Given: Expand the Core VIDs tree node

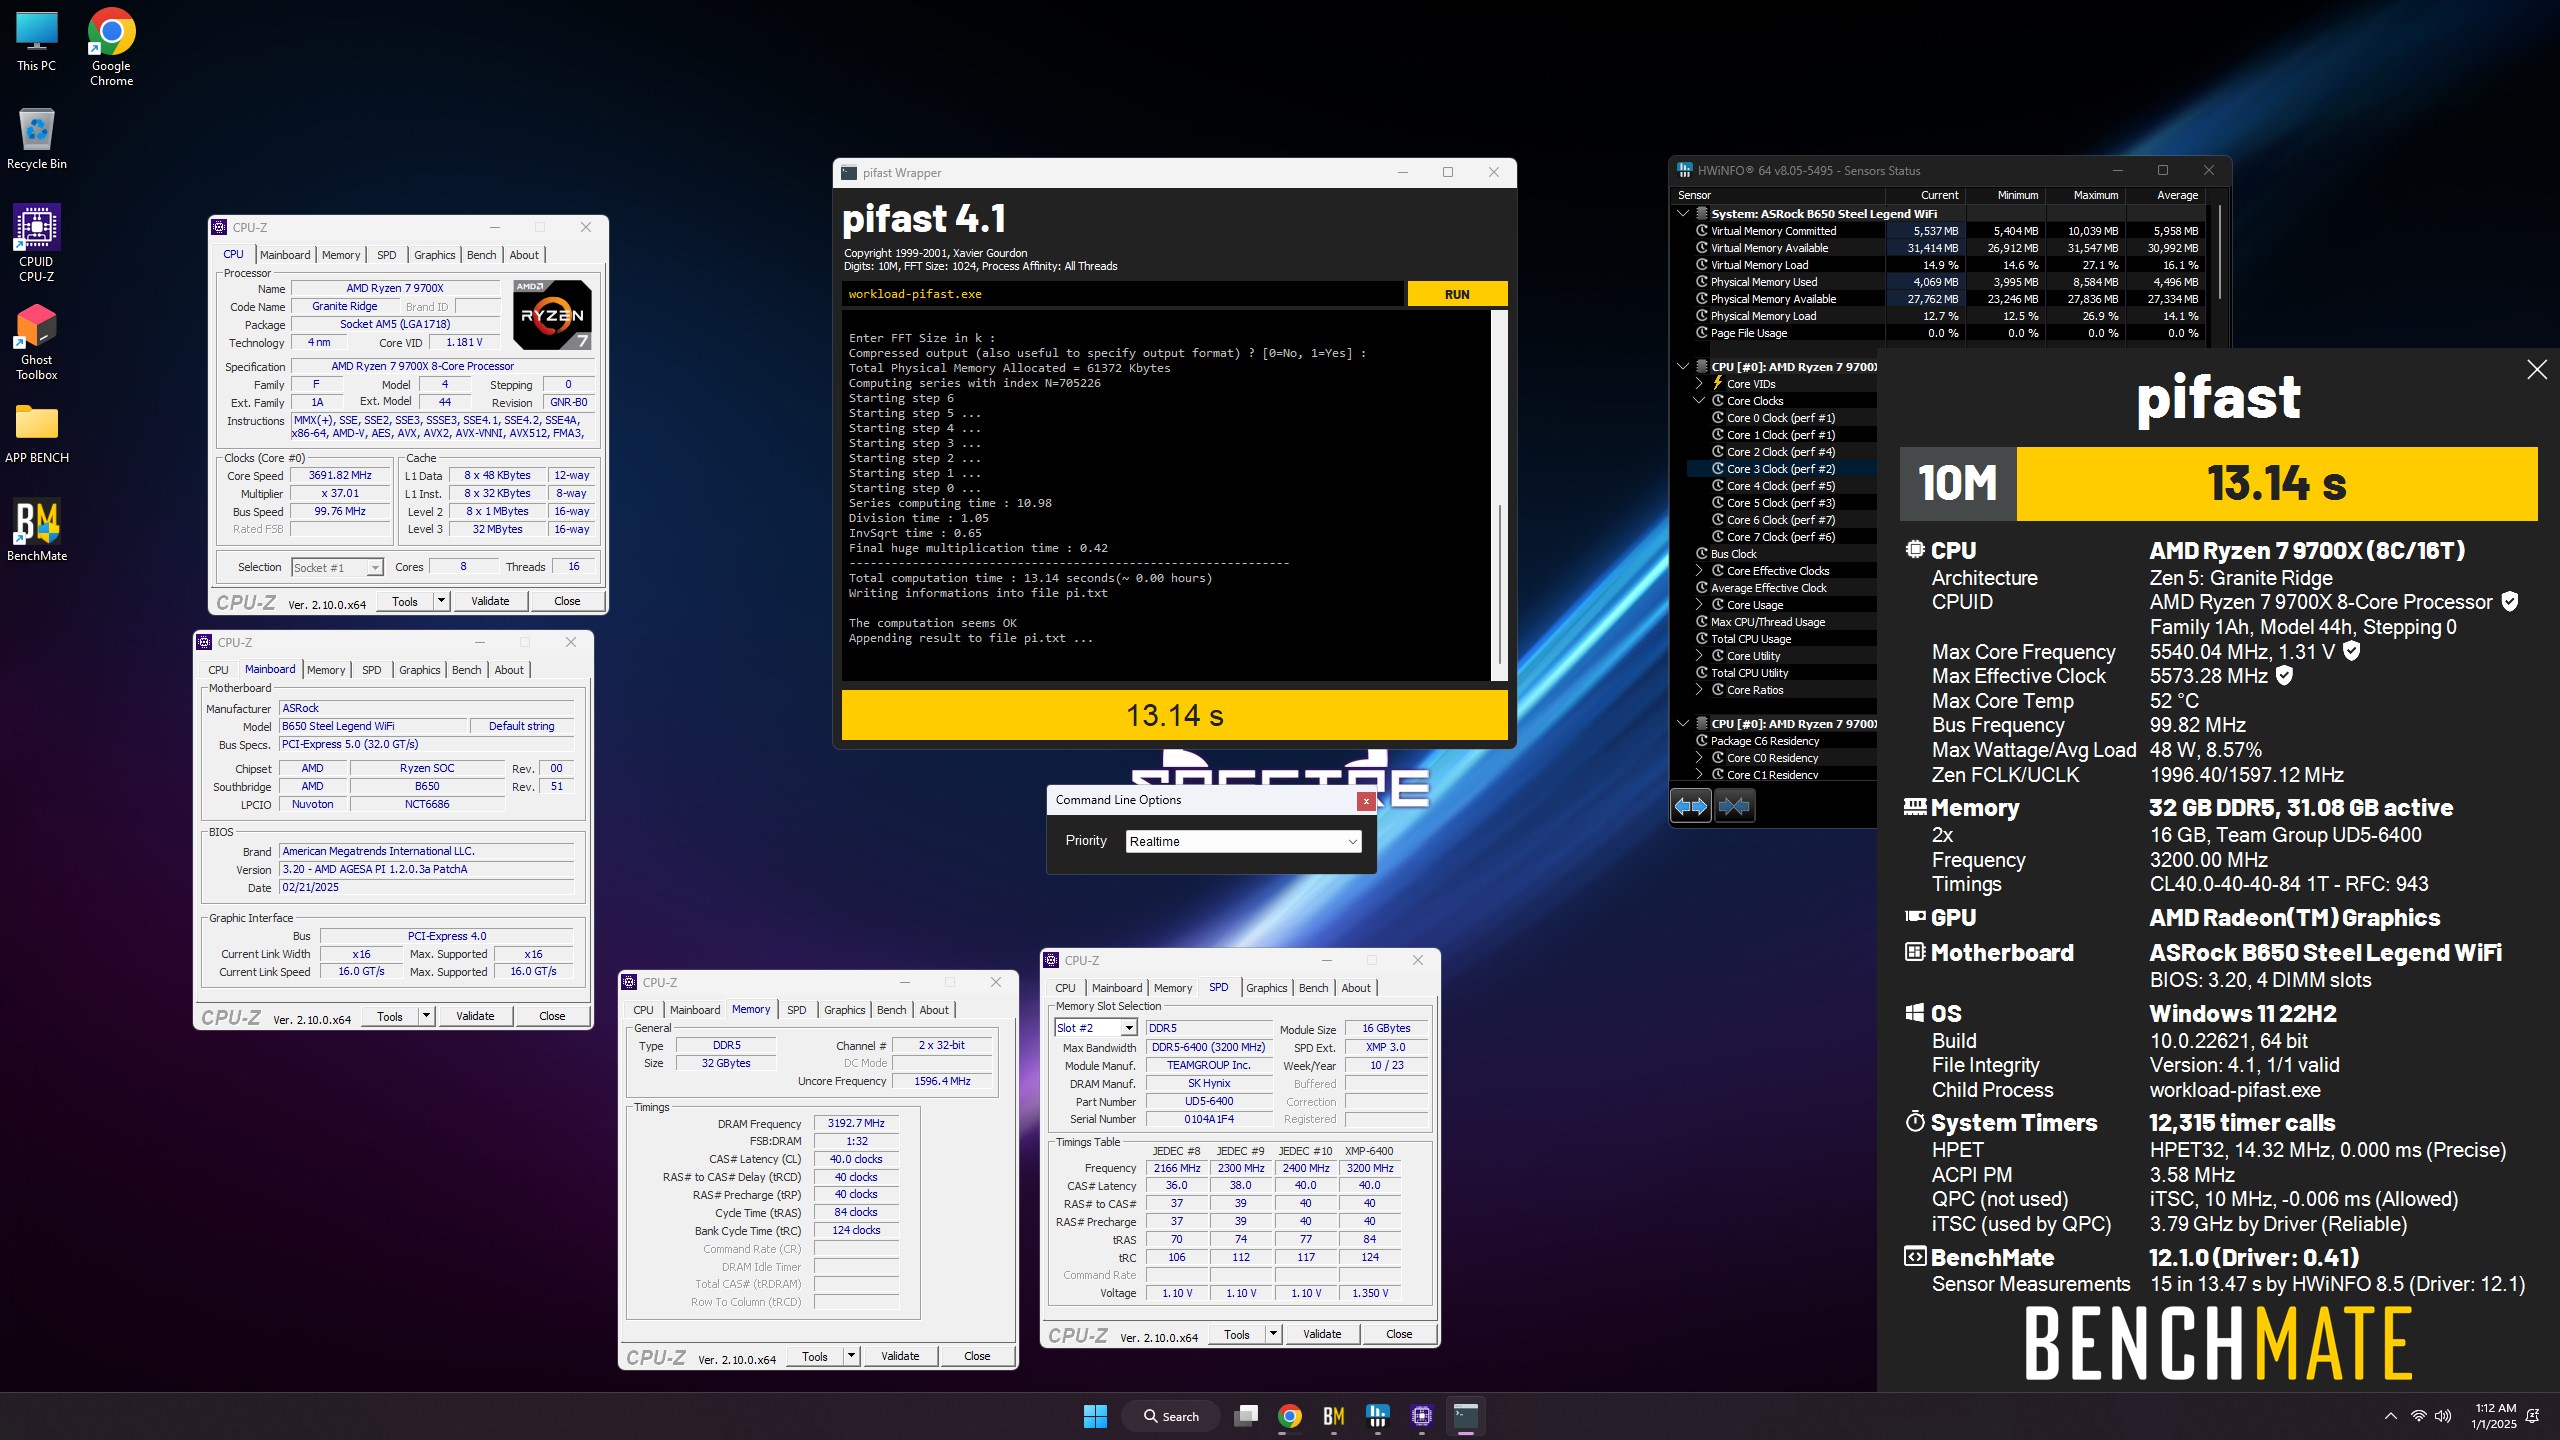Looking at the screenshot, I should (x=1699, y=384).
